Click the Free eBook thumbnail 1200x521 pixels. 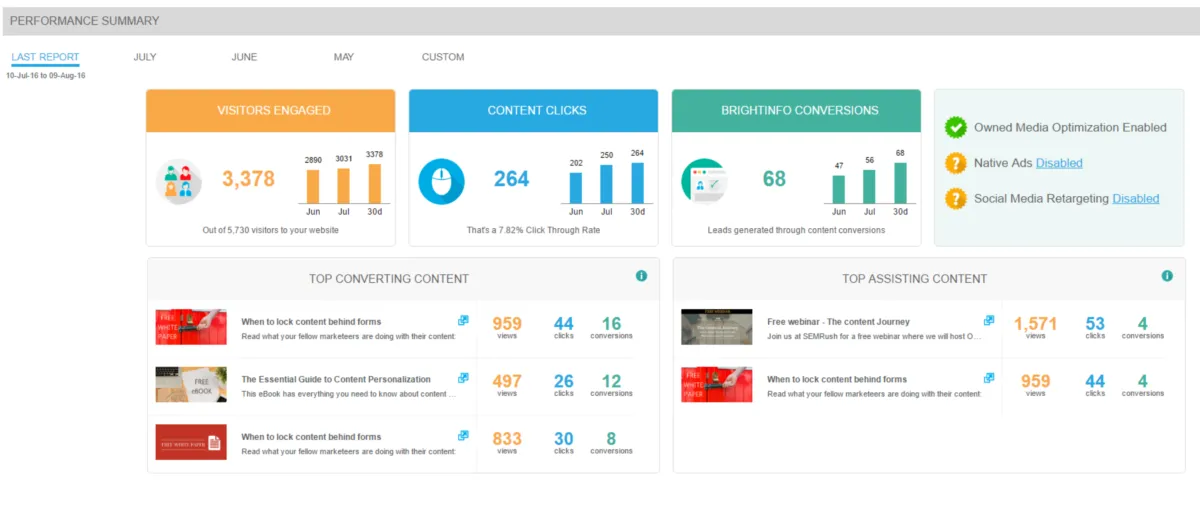pos(191,384)
